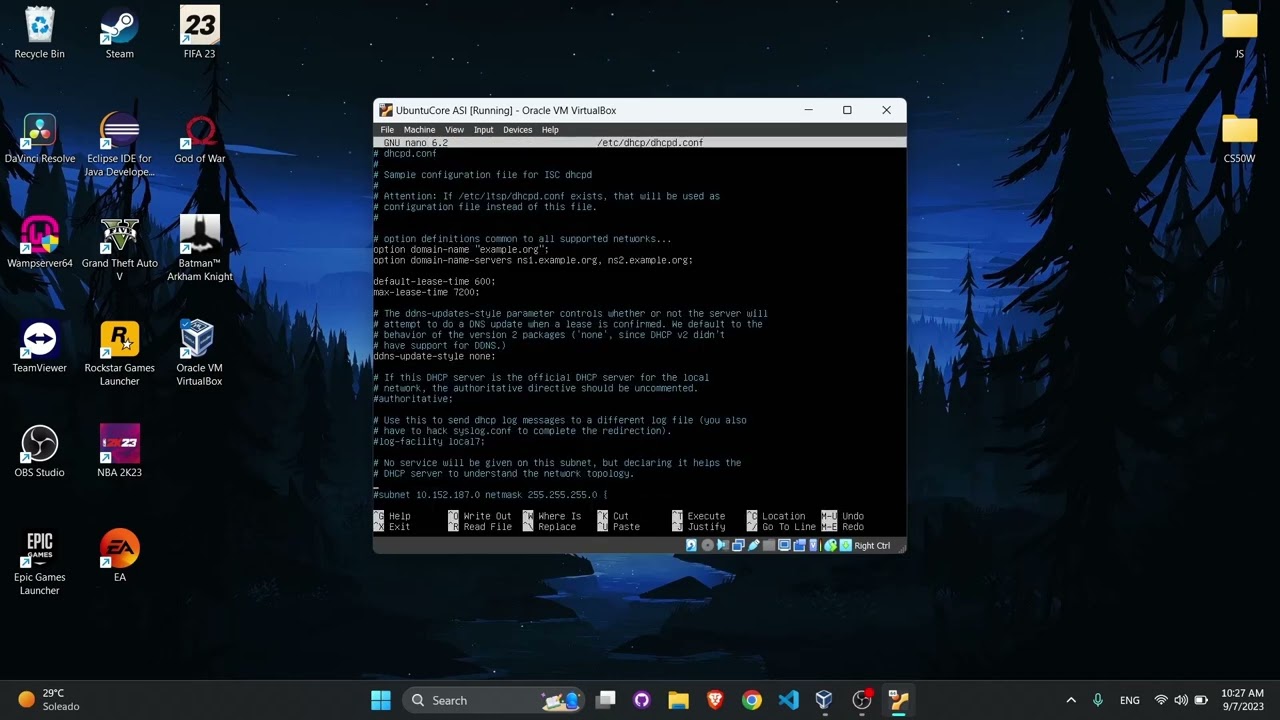The width and height of the screenshot is (1280, 720).
Task: Open OBS Studio taskbar icon
Action: pos(862,700)
